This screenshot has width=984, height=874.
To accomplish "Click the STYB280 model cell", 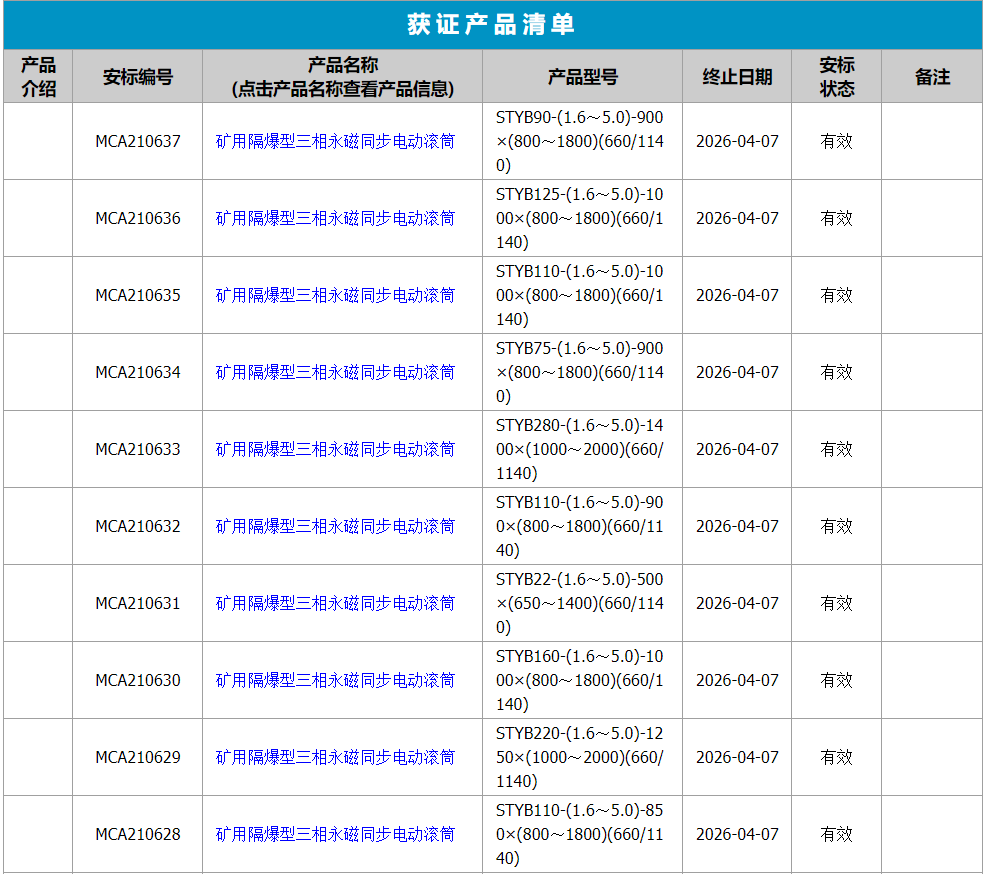I will pos(582,449).
